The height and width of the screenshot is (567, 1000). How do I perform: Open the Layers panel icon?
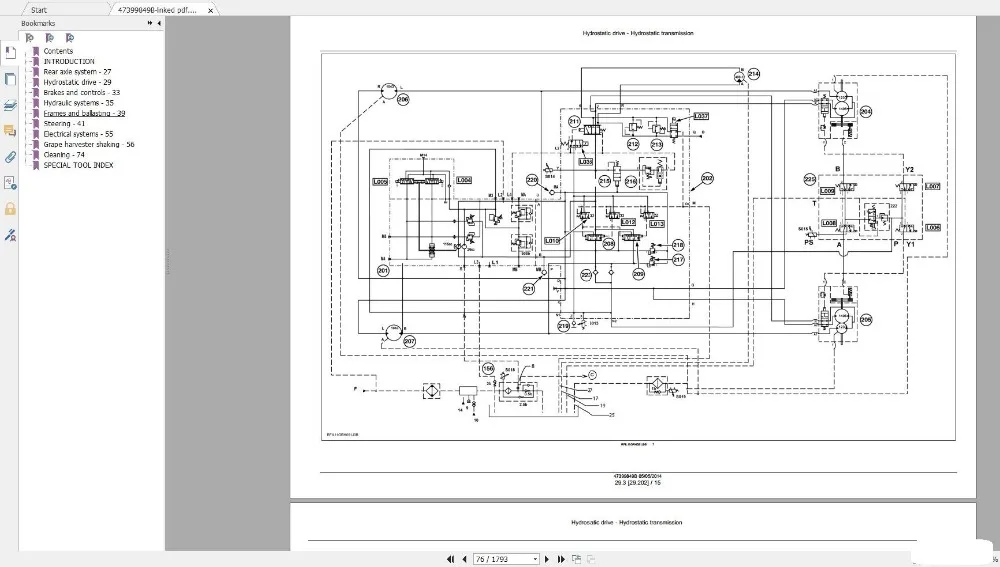point(10,105)
